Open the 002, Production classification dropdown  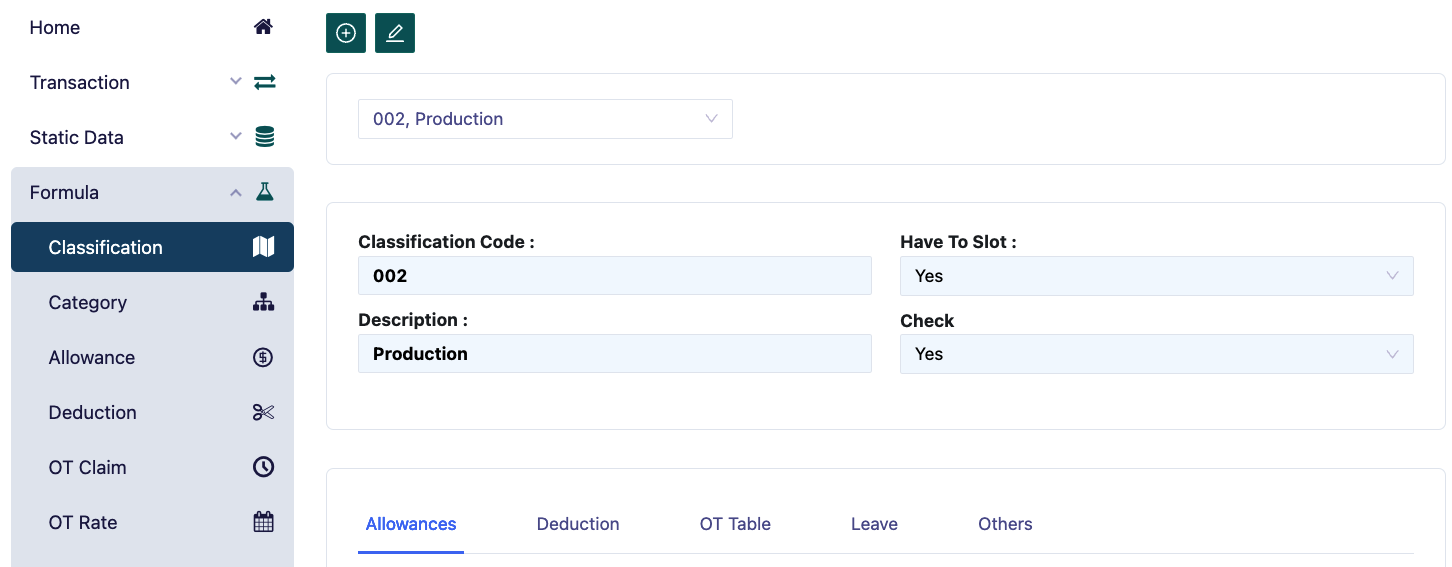click(545, 119)
